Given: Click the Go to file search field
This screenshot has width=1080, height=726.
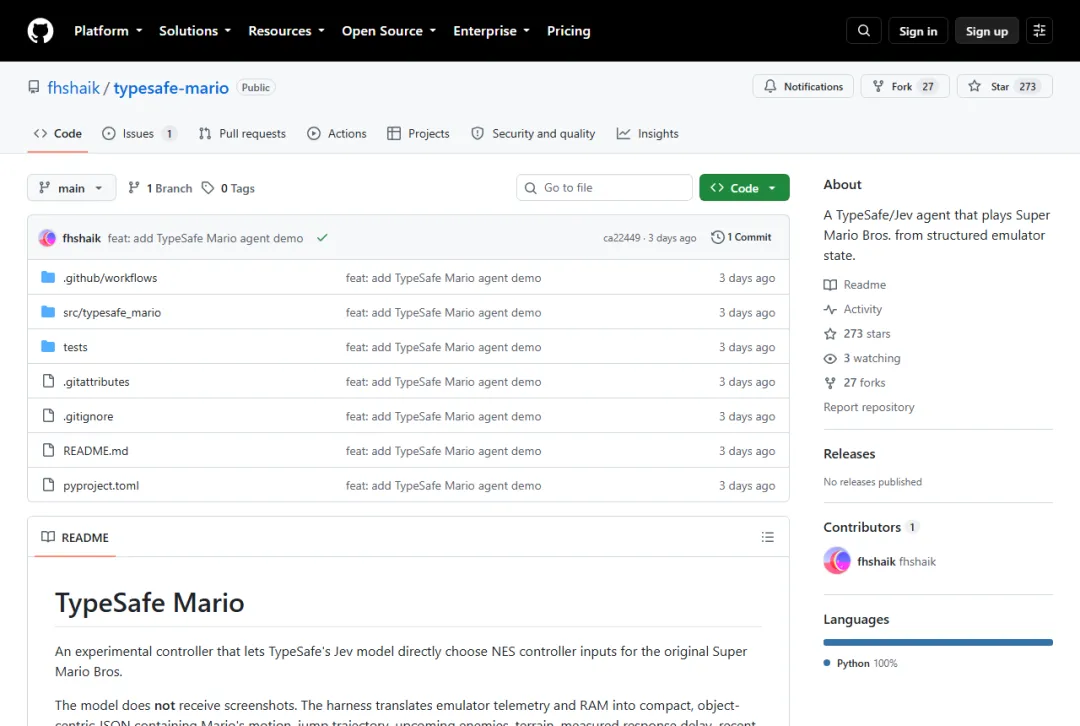Looking at the screenshot, I should pos(604,187).
